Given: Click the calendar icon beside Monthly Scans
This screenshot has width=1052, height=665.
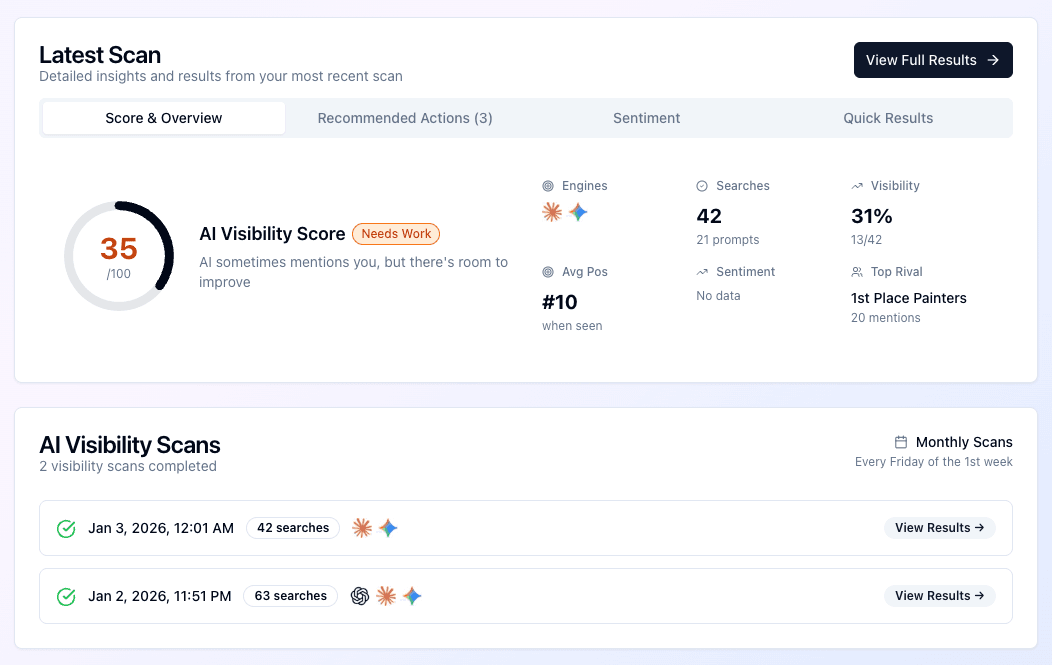Looking at the screenshot, I should pyautogui.click(x=901, y=442).
